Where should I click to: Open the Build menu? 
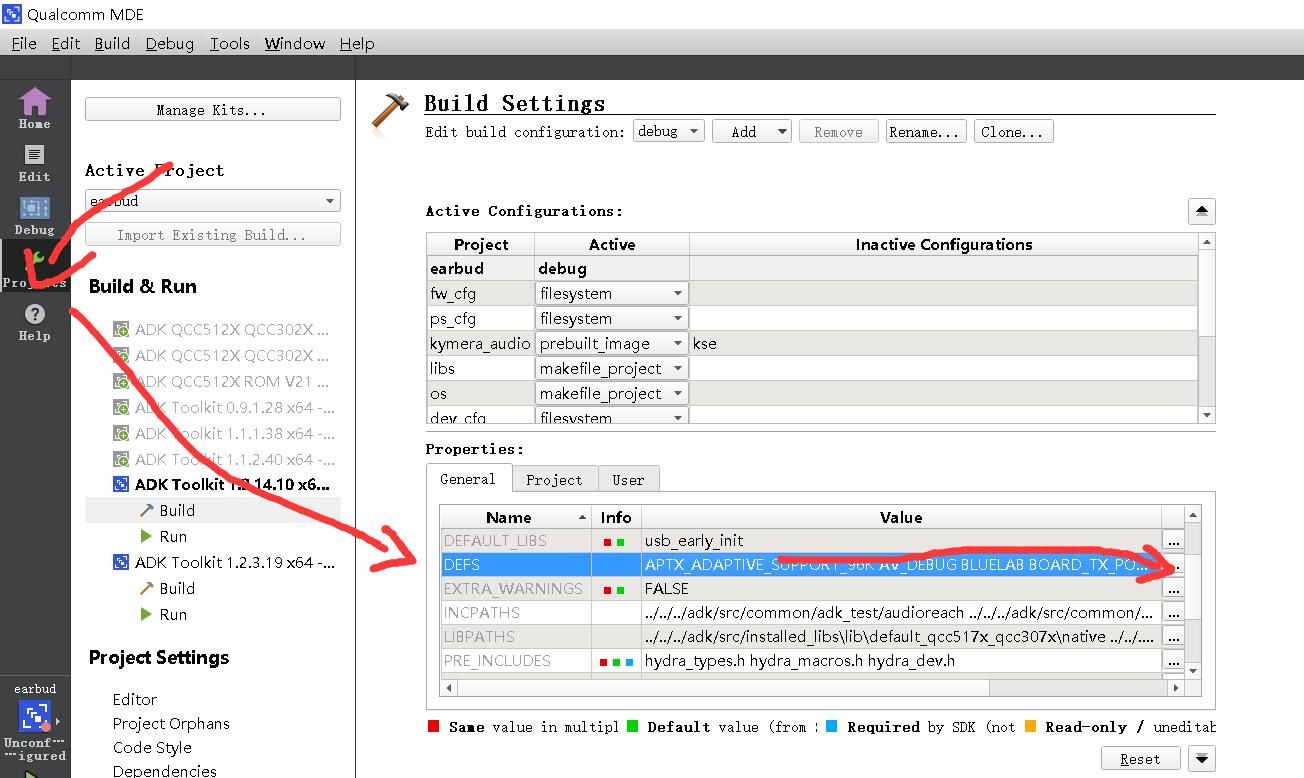[x=112, y=43]
